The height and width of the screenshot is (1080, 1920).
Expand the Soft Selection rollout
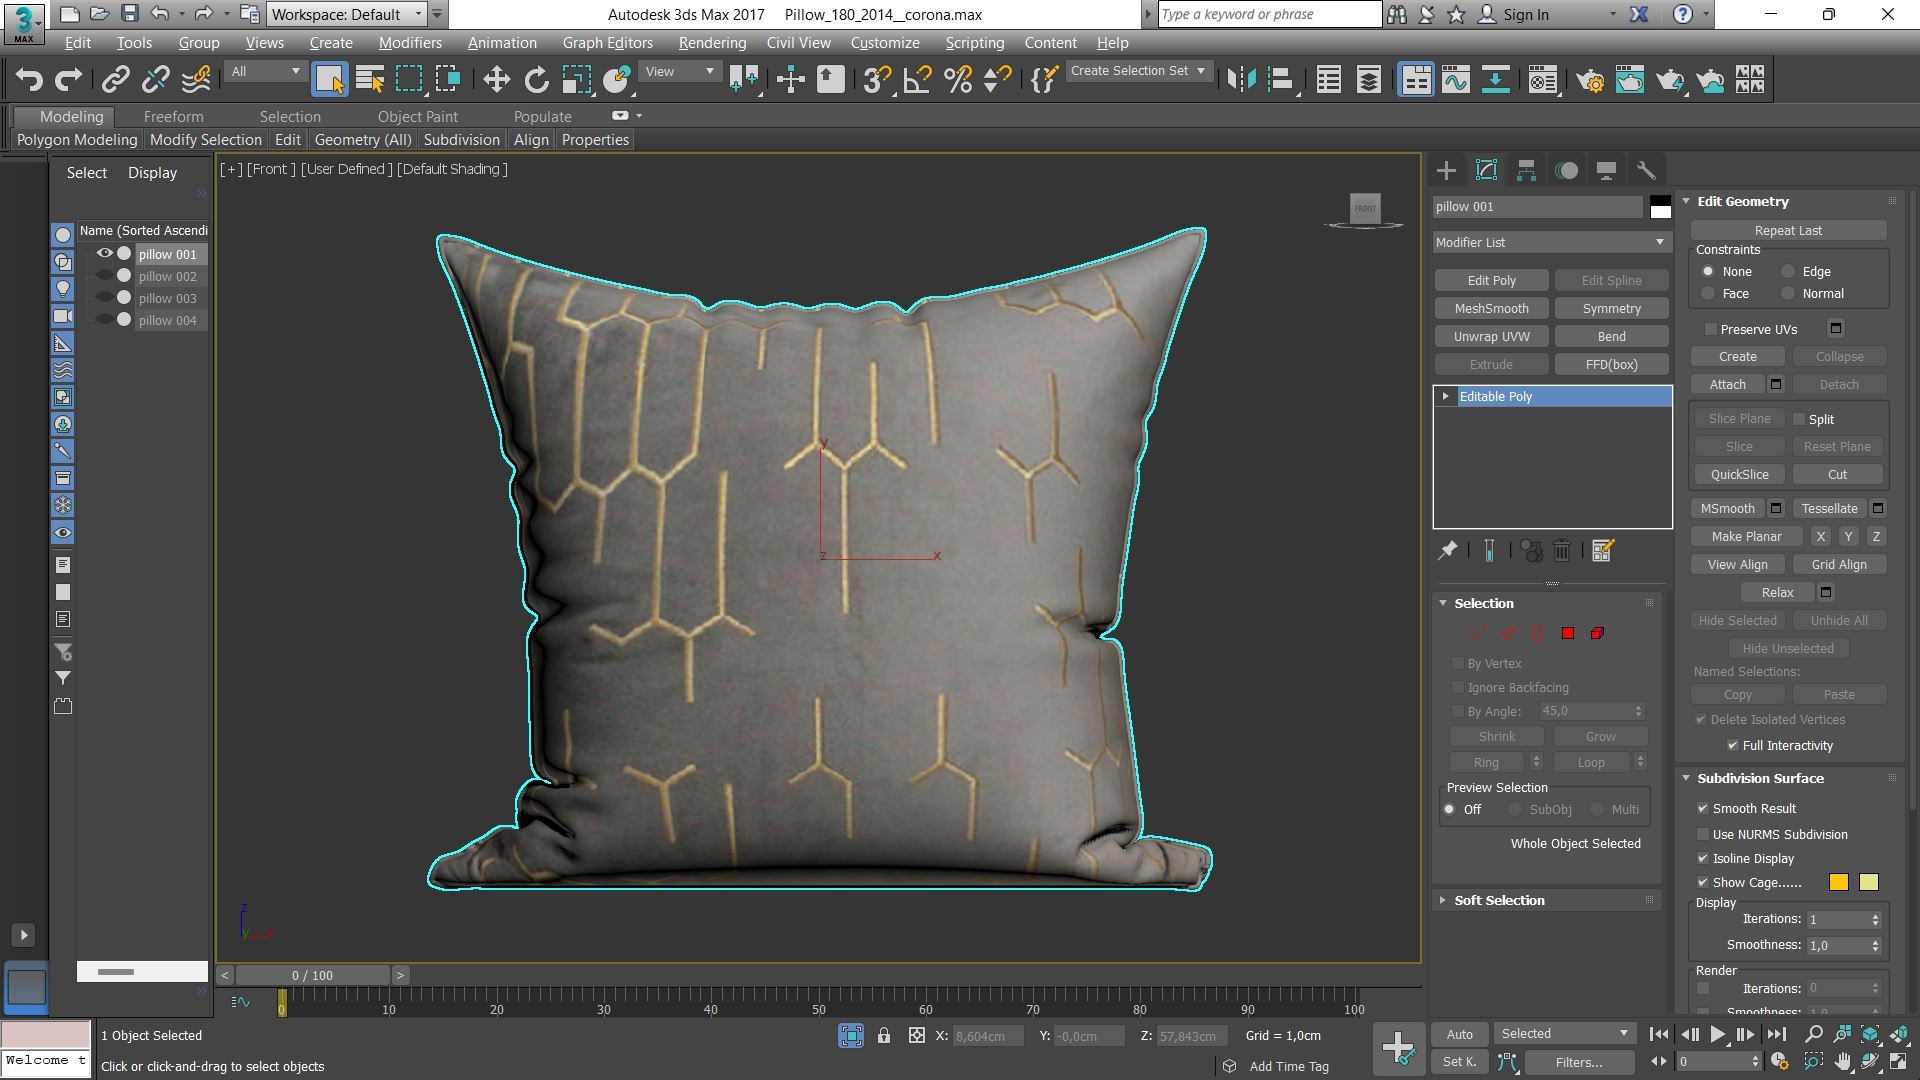(x=1498, y=900)
